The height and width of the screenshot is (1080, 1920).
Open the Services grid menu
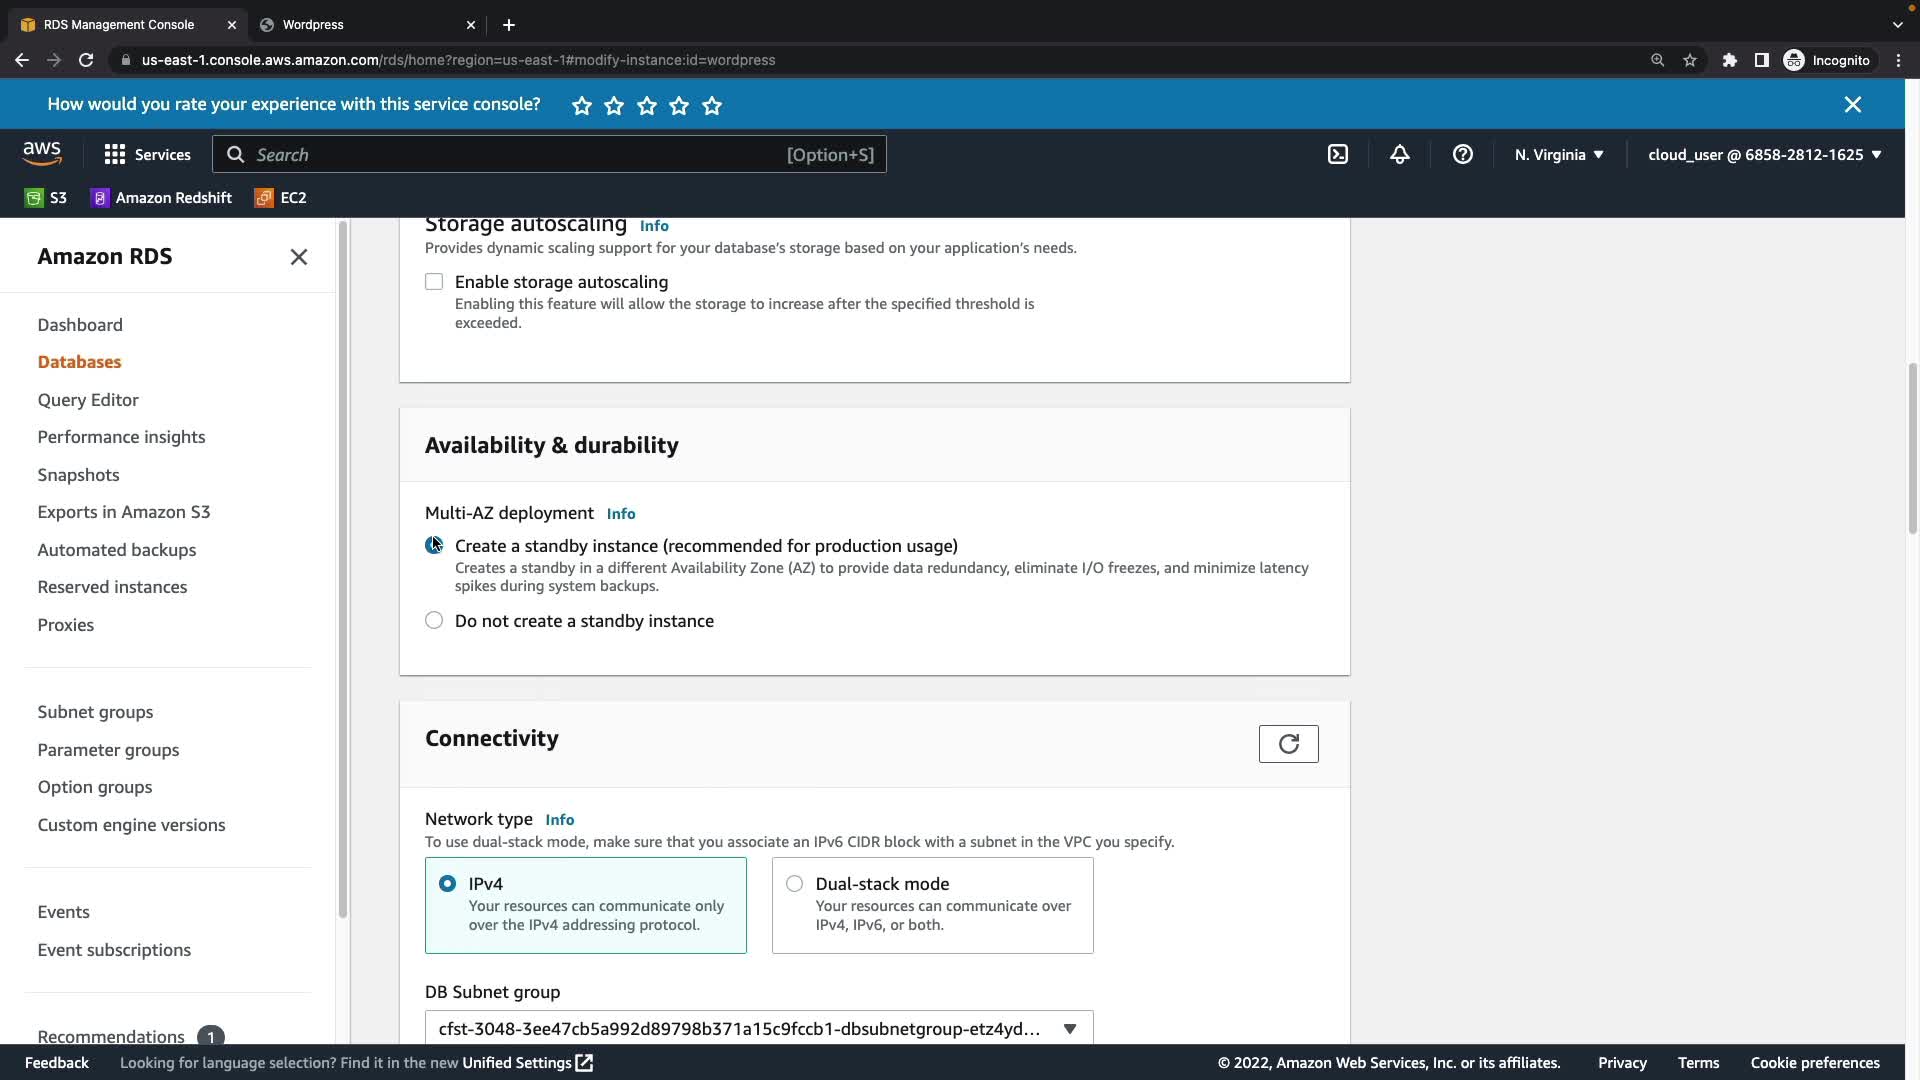[147, 154]
